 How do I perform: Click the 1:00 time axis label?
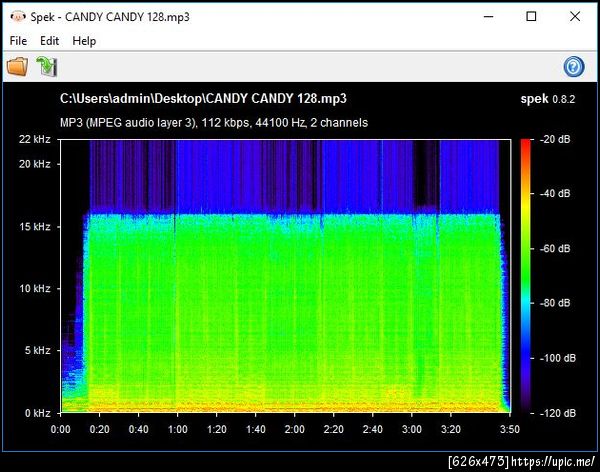tap(178, 429)
